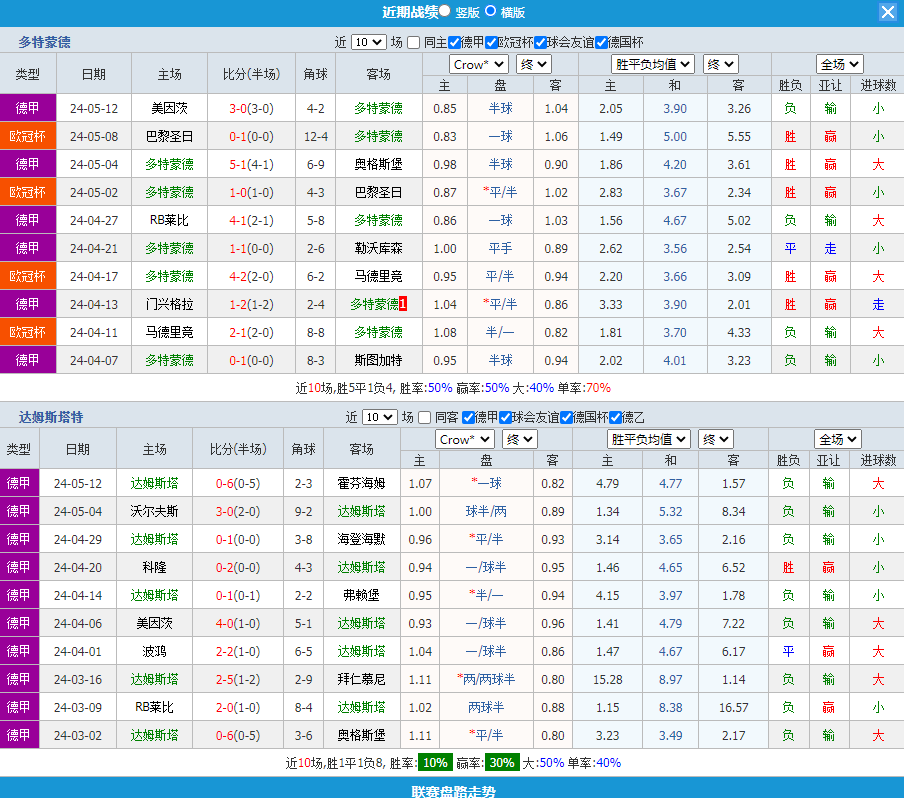
Task: Click RB莱比 home team on 24-04-27 row
Action: 170,220
